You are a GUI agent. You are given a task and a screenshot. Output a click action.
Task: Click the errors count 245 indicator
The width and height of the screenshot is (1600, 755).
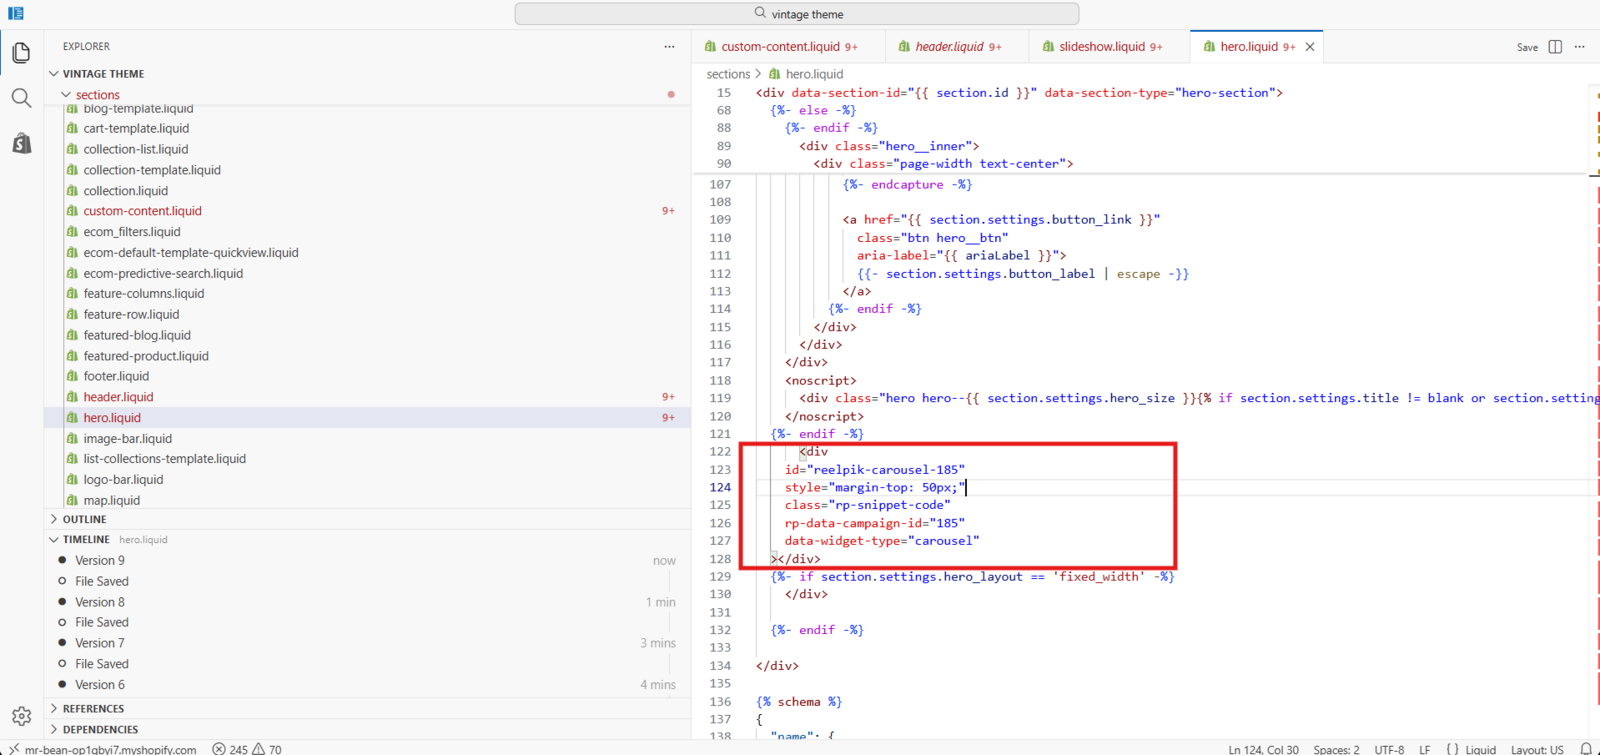coord(230,749)
